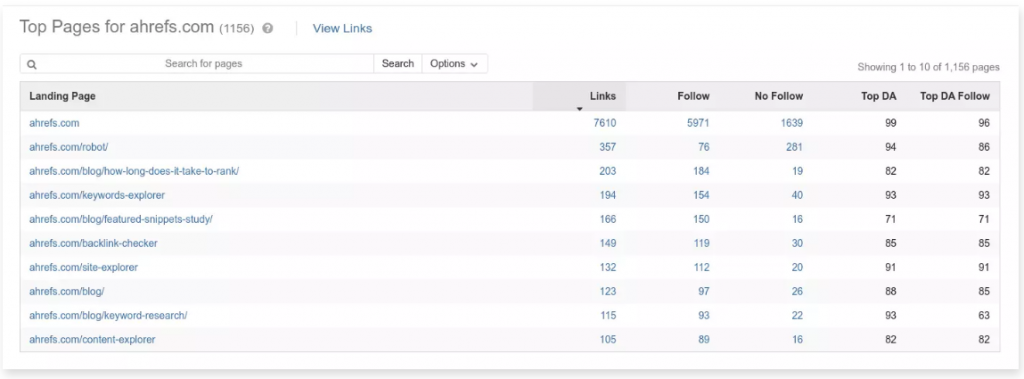Click the Top DA value 99
This screenshot has height=379, width=1024.
[x=891, y=123]
